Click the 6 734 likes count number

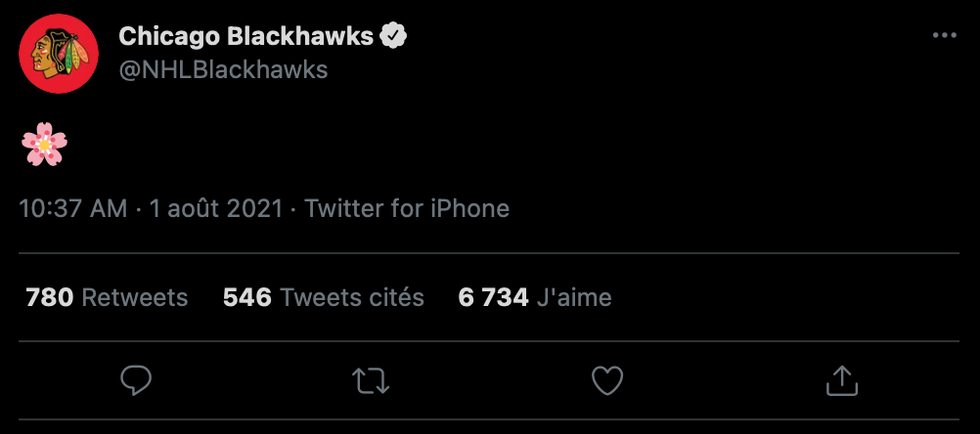(x=493, y=297)
